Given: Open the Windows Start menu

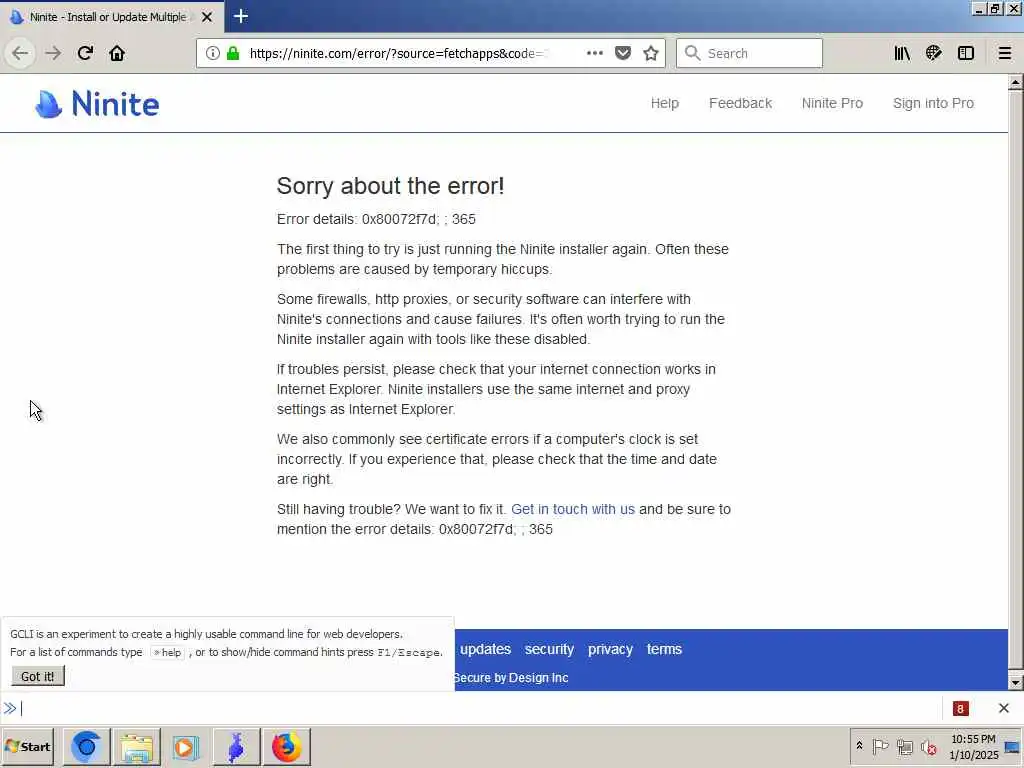Looking at the screenshot, I should 27,746.
